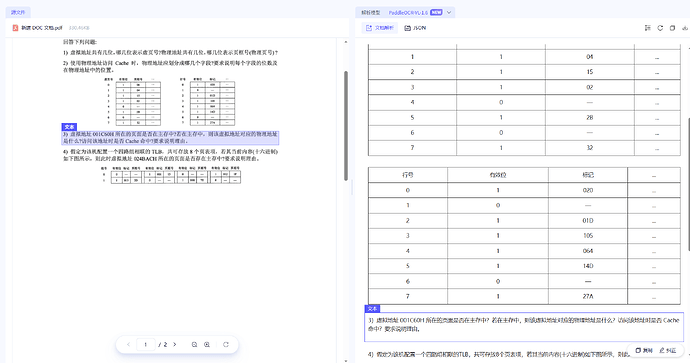Select cell '2B' in the first table
Screen dimensions: 690x363
tap(590, 117)
